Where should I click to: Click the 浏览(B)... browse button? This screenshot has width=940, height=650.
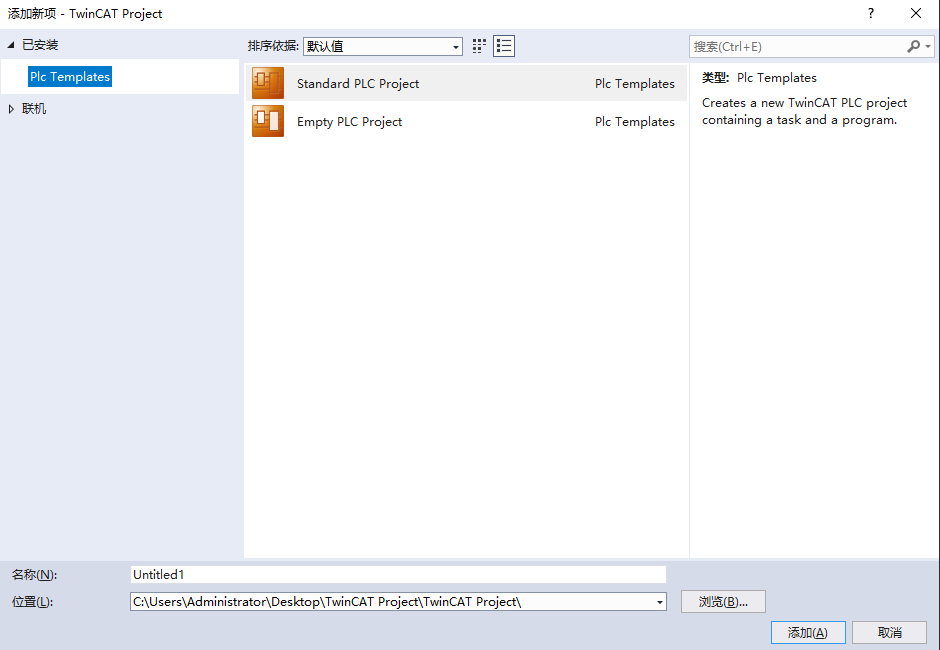[x=723, y=601]
